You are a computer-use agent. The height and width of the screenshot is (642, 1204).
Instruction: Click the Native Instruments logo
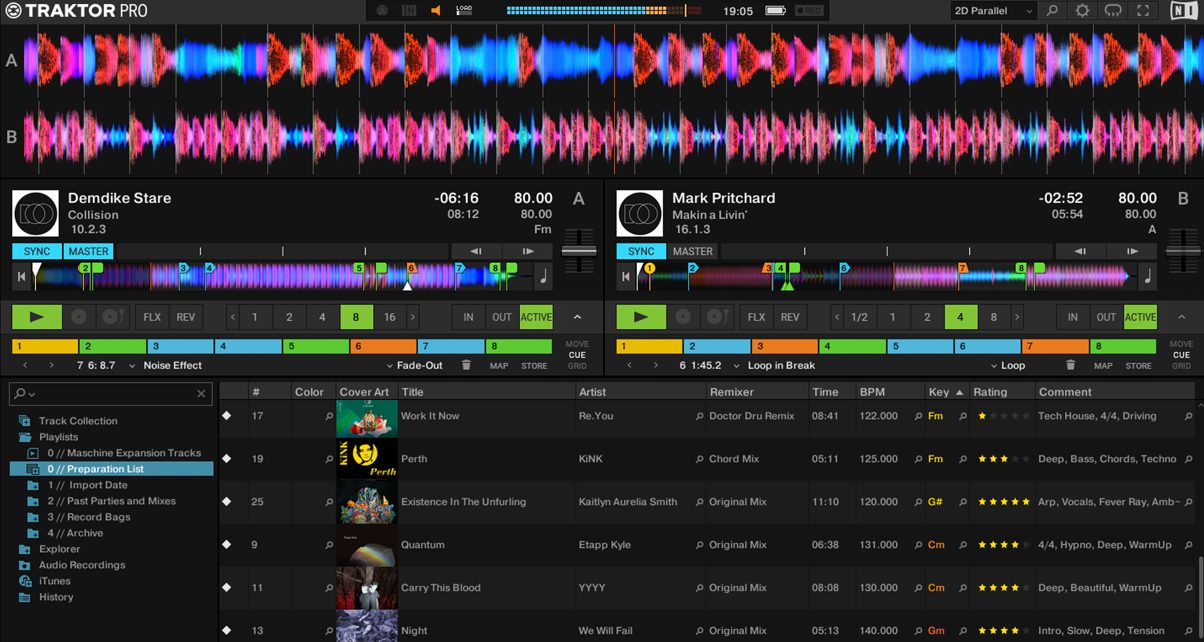[x=1183, y=11]
